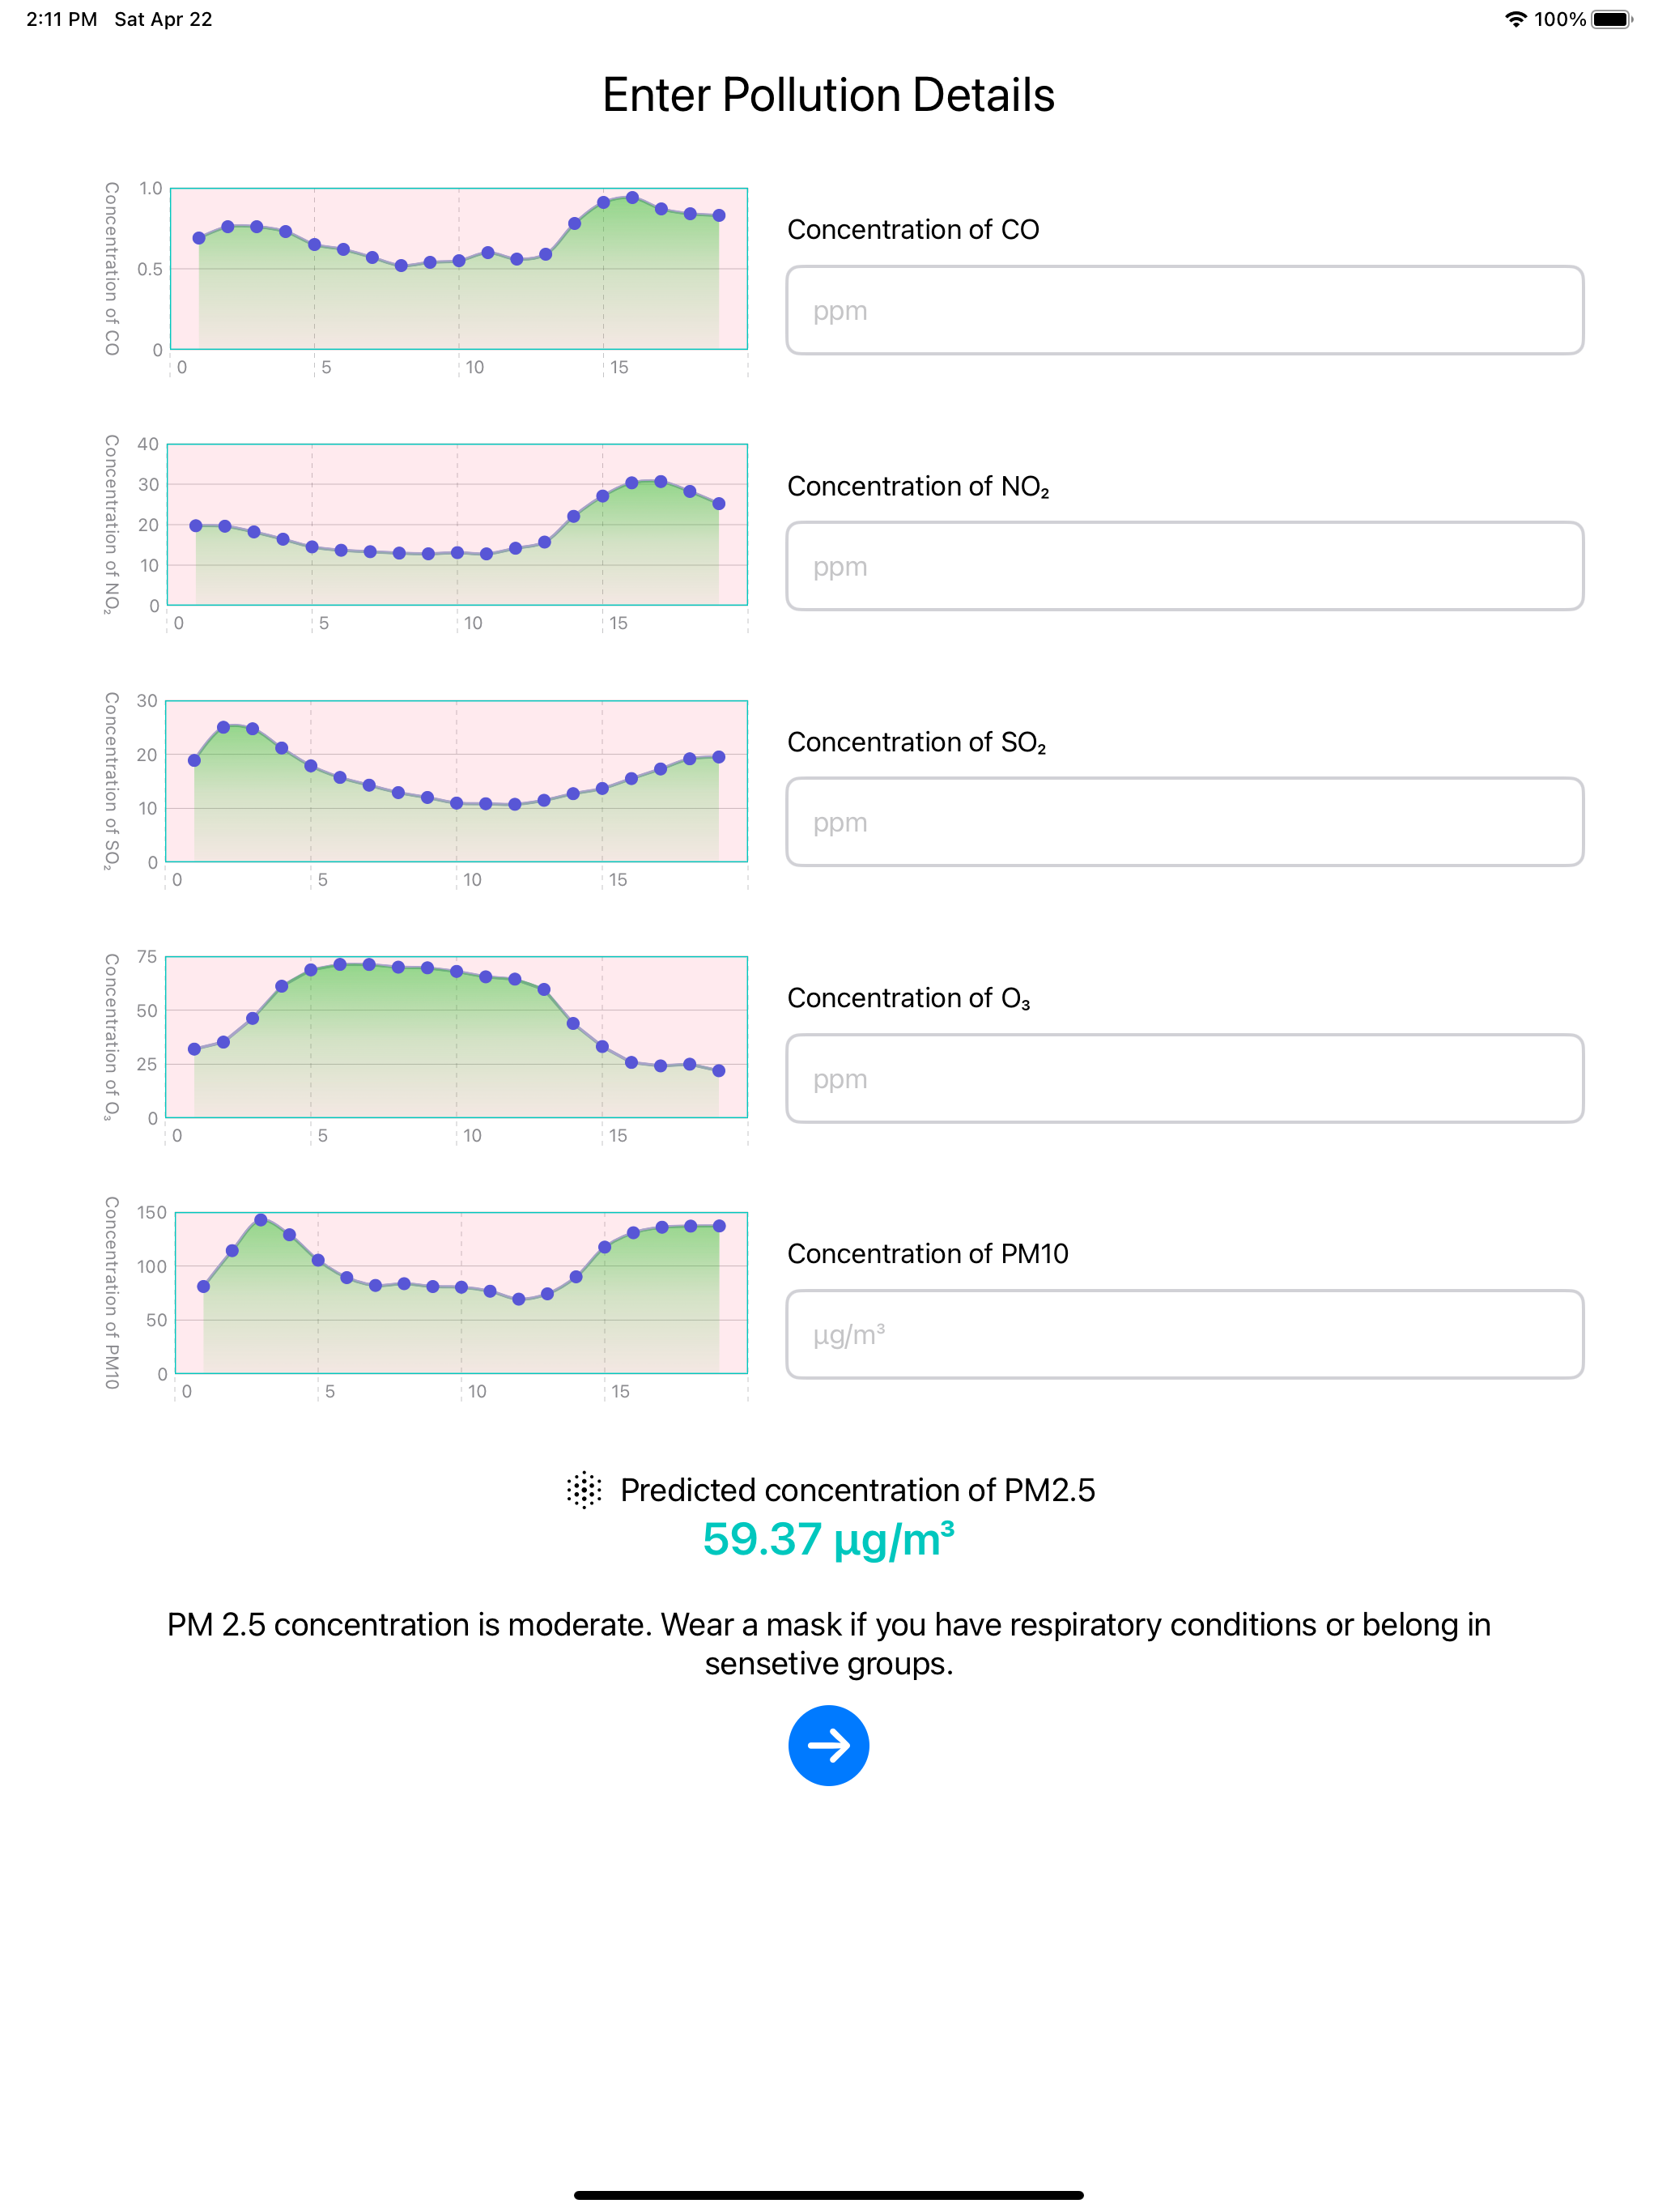Image resolution: width=1658 pixels, height=2212 pixels.
Task: Focus the Concentration of SO₂ input field
Action: click(1184, 822)
